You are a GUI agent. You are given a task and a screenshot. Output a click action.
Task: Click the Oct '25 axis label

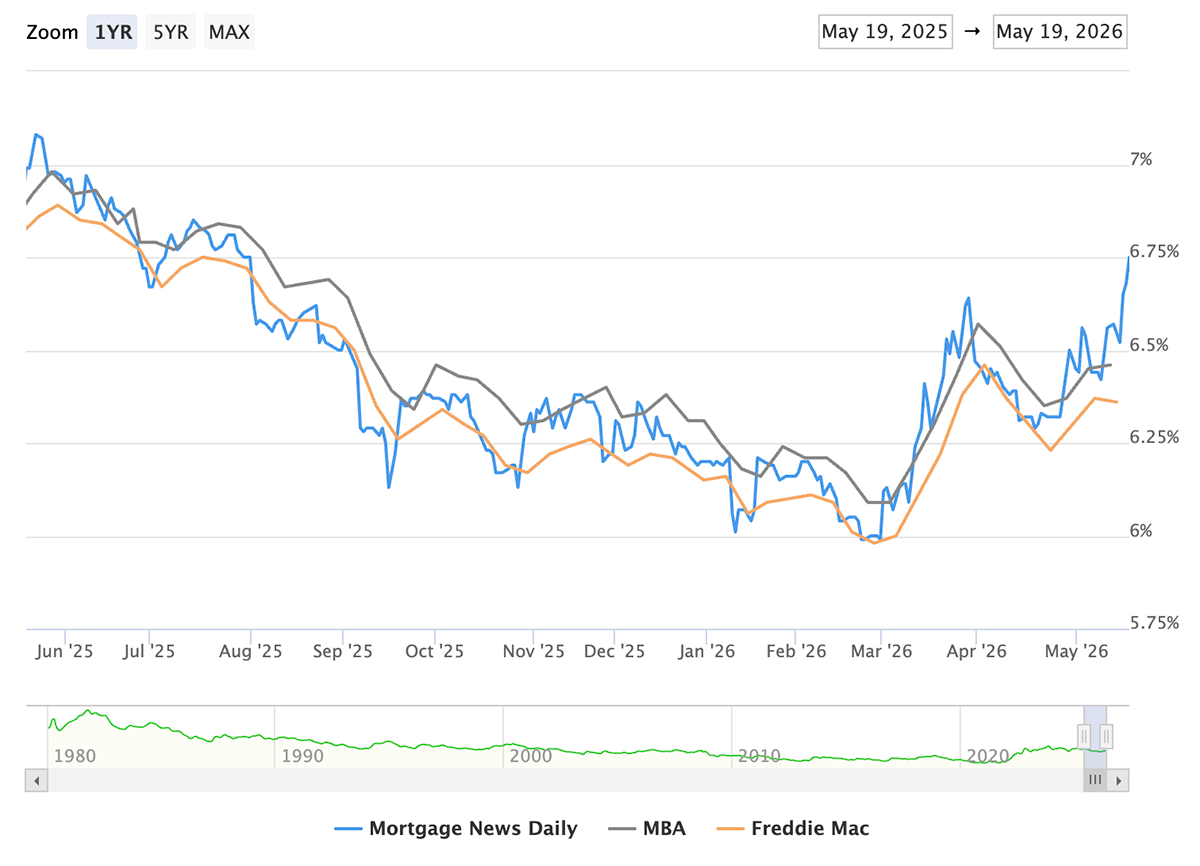[435, 651]
